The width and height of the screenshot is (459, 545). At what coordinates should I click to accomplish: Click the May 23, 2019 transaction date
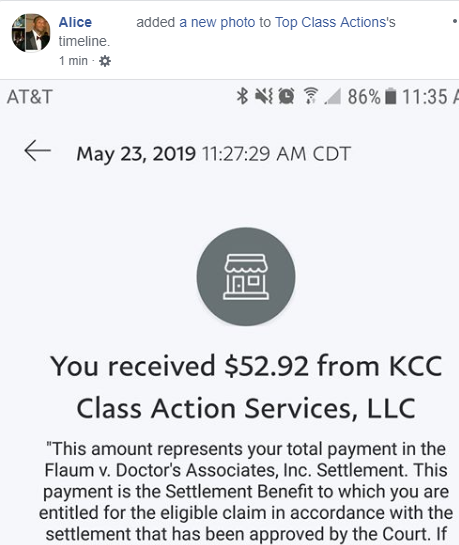[x=136, y=154]
